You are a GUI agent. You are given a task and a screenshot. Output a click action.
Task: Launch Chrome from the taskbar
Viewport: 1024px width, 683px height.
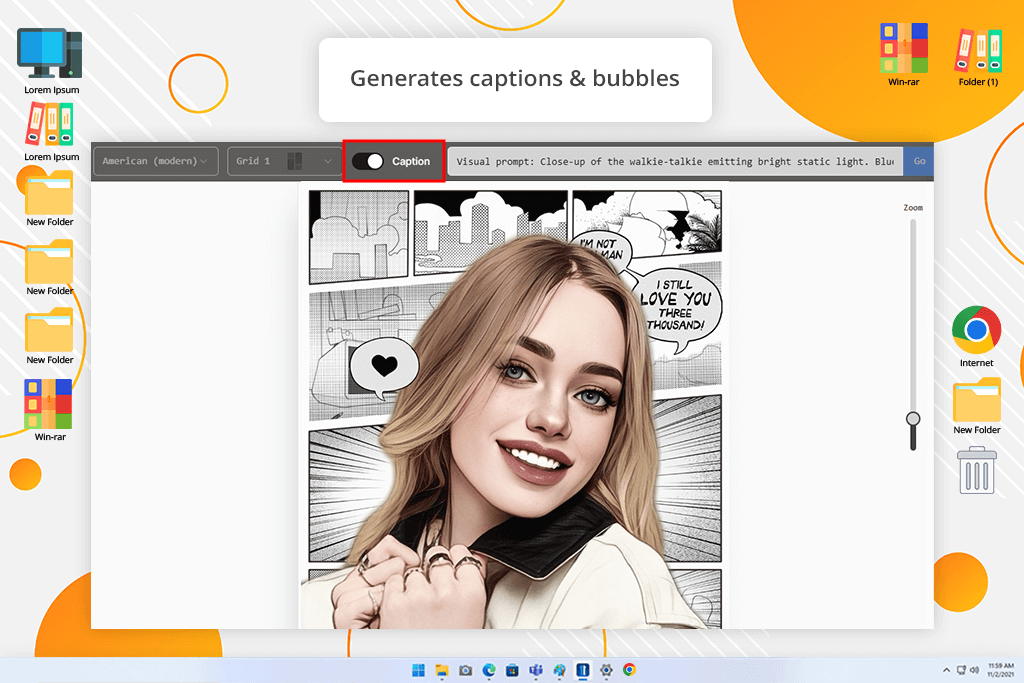click(630, 670)
